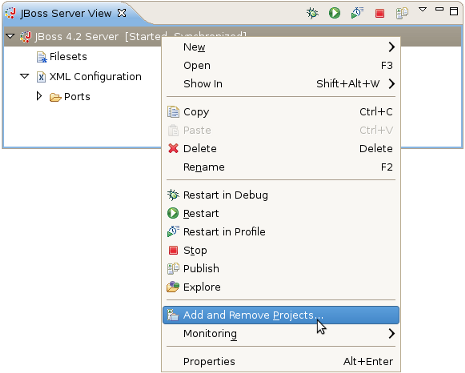Collapse the XML Configuration node
Screen dimensions: 465x373
point(24,76)
